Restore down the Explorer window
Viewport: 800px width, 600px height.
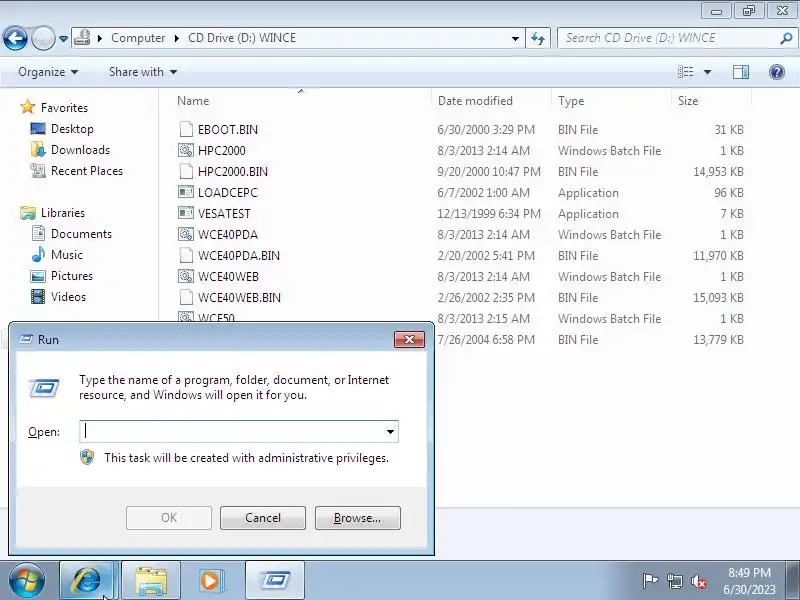coord(749,11)
